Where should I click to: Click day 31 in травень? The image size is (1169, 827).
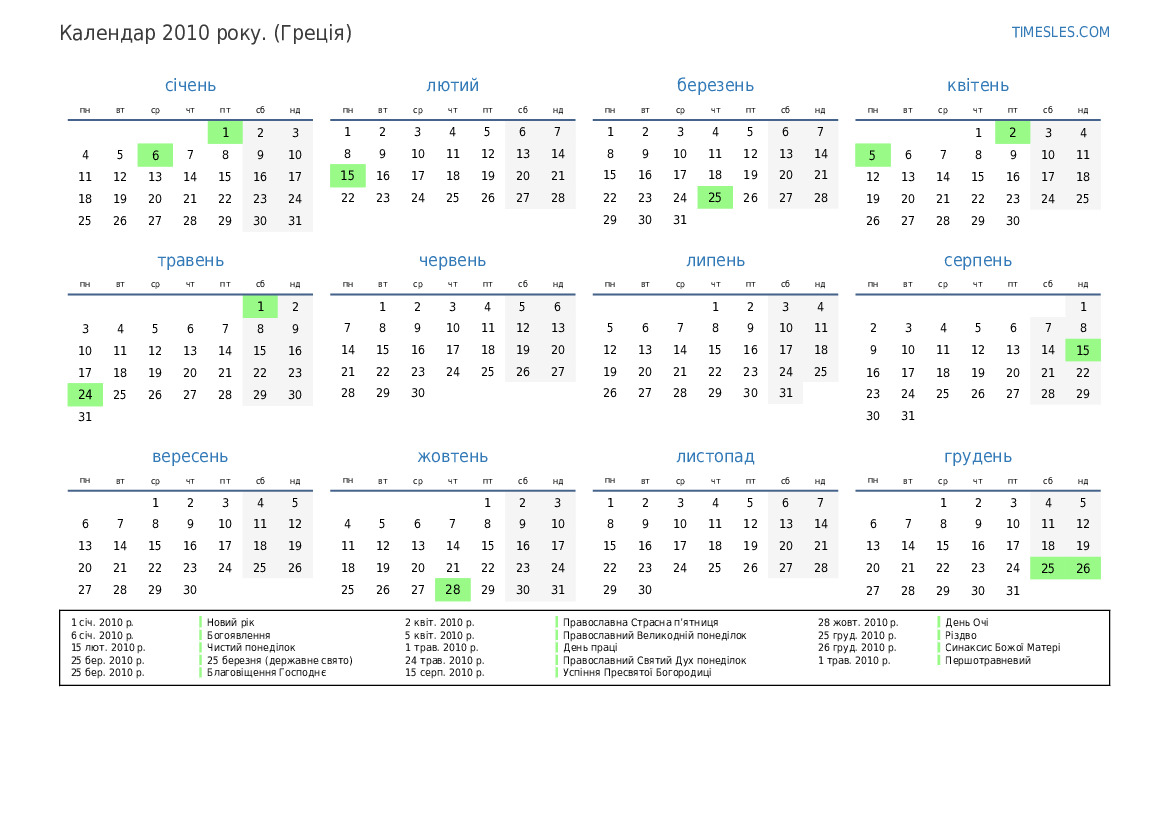click(x=85, y=417)
